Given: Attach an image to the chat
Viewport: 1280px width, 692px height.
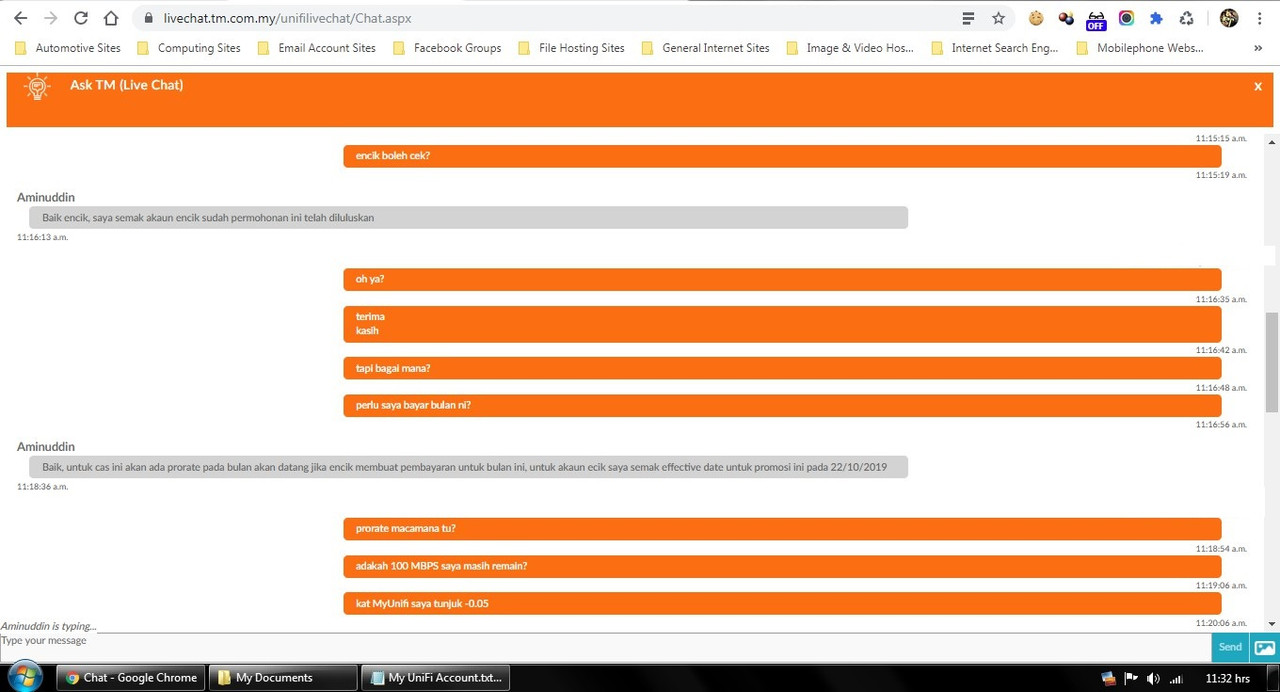Looking at the screenshot, I should click(x=1264, y=647).
